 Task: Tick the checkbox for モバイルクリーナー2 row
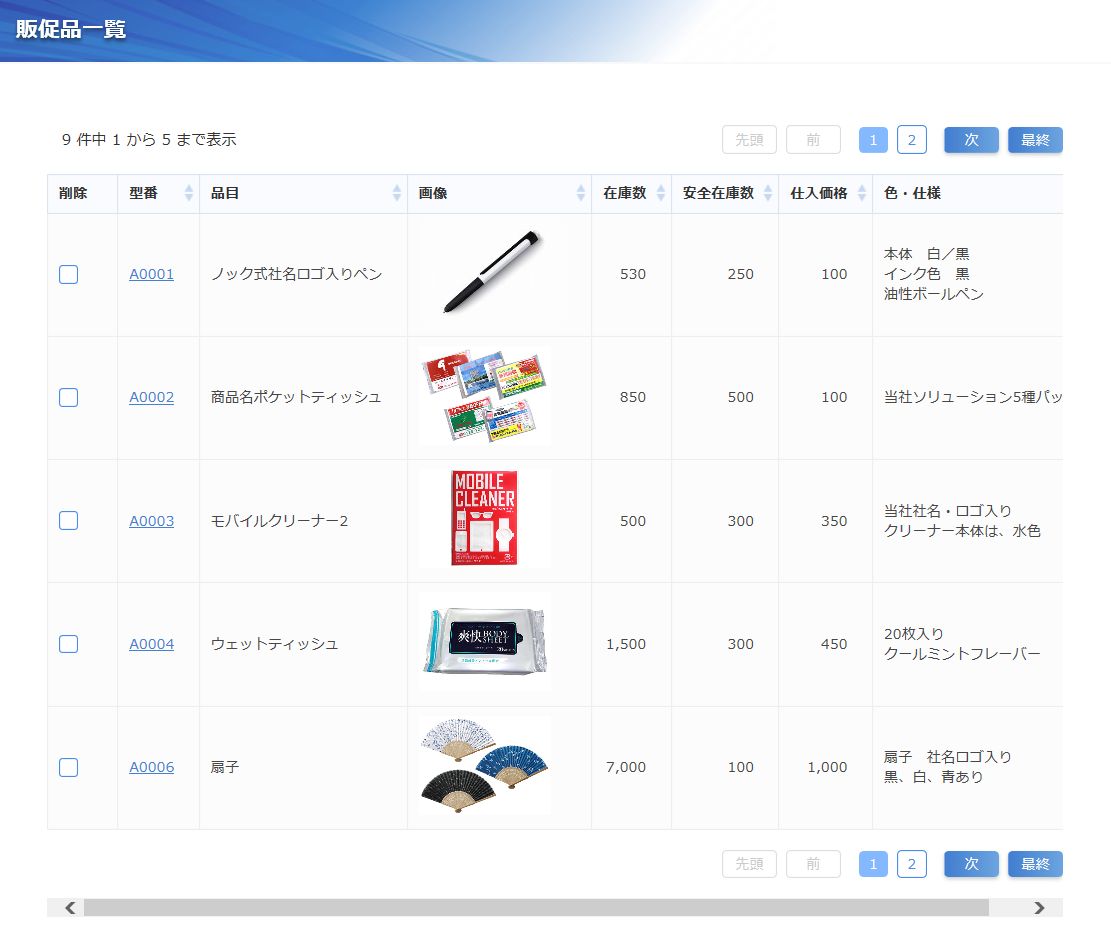pos(68,521)
